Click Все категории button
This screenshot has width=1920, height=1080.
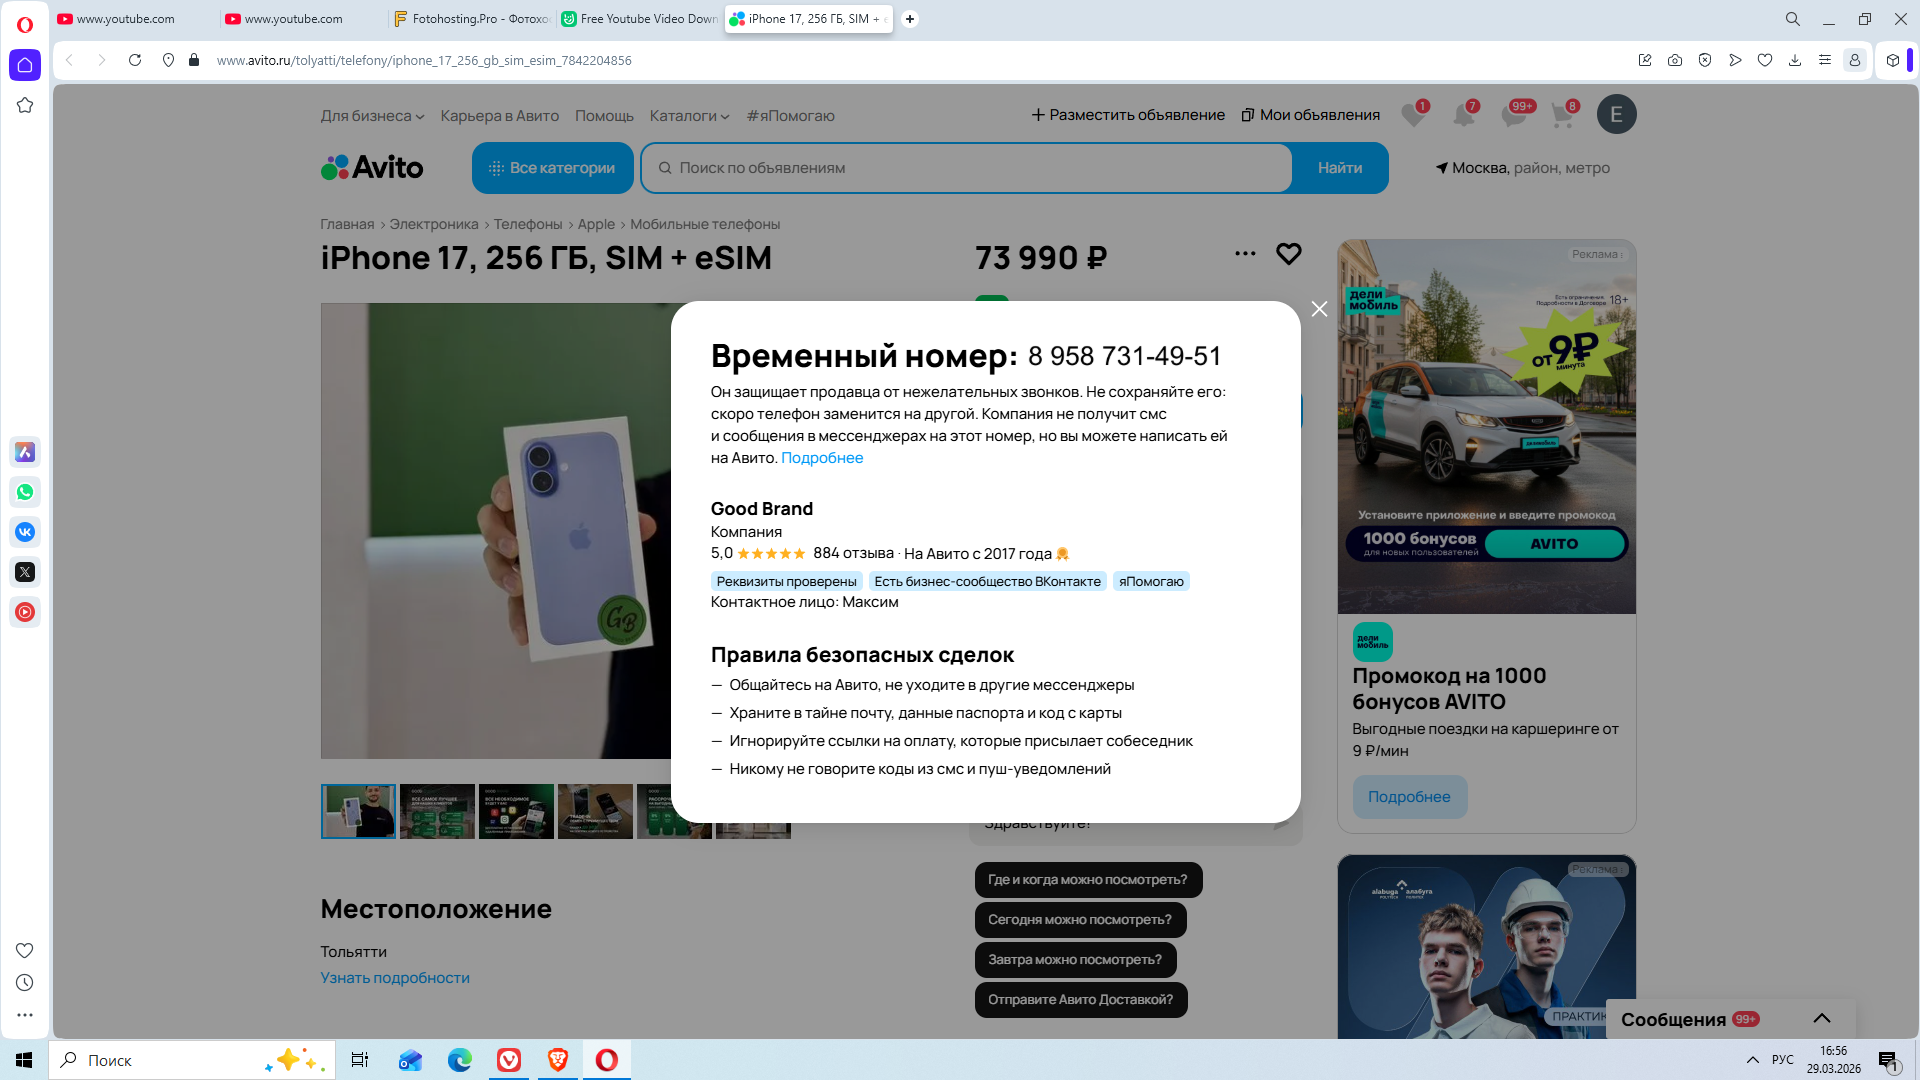click(x=552, y=168)
